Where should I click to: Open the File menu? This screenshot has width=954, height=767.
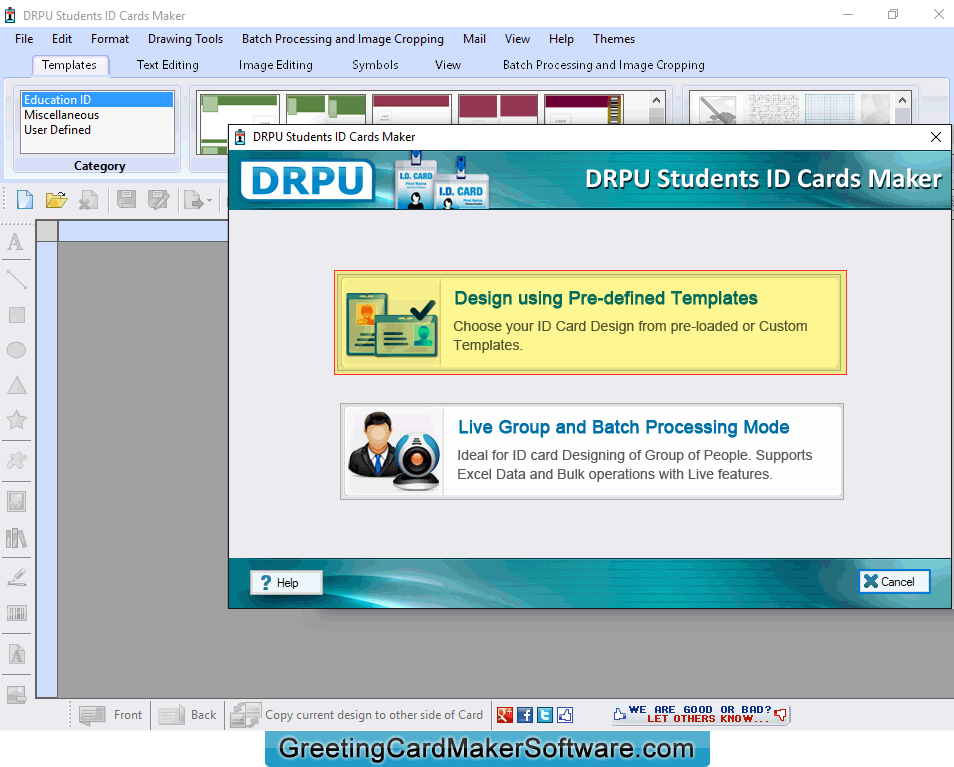tap(24, 39)
